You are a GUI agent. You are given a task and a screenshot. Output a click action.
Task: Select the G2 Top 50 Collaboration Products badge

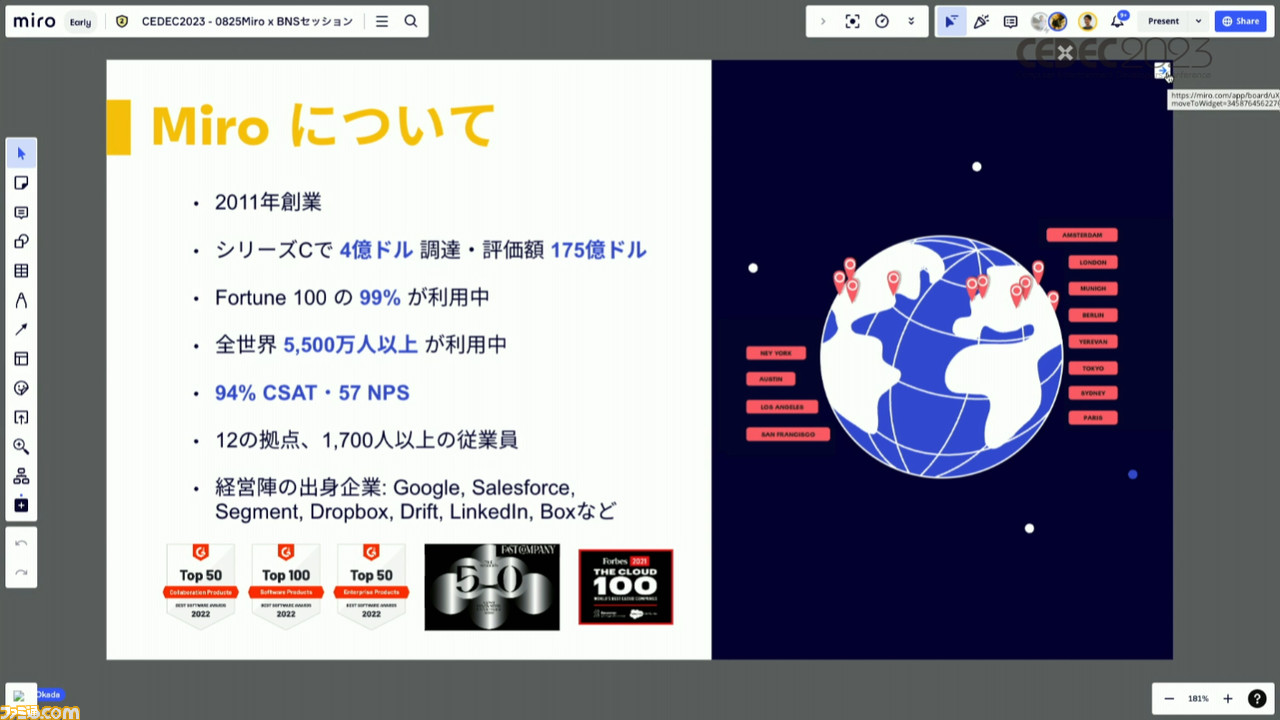(x=200, y=587)
